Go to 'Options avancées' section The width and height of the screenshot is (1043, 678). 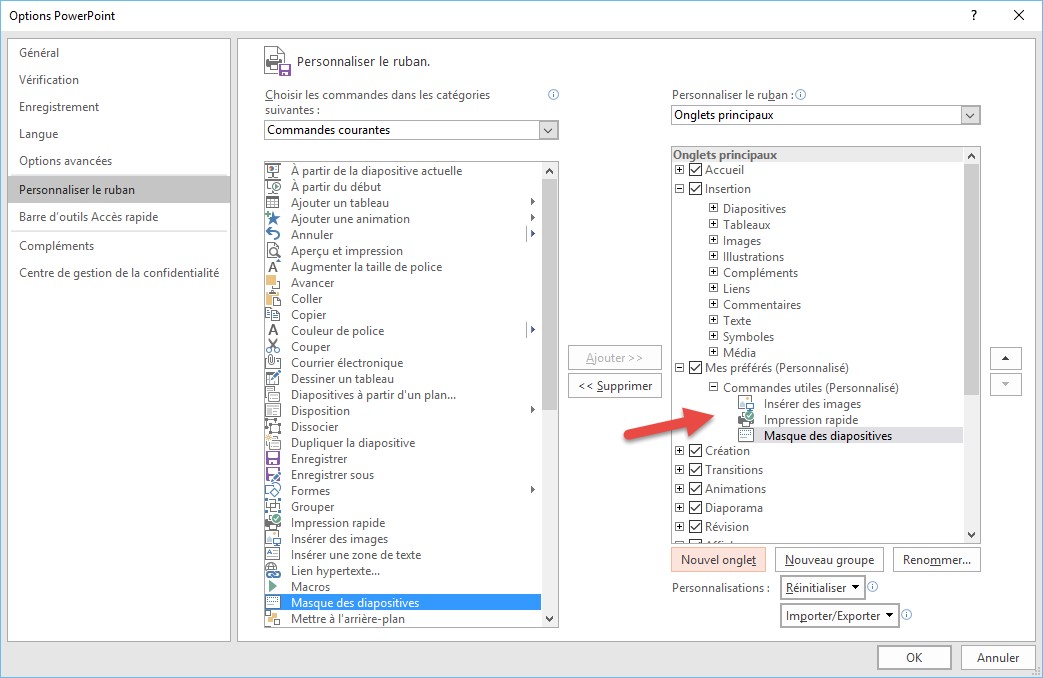point(119,161)
